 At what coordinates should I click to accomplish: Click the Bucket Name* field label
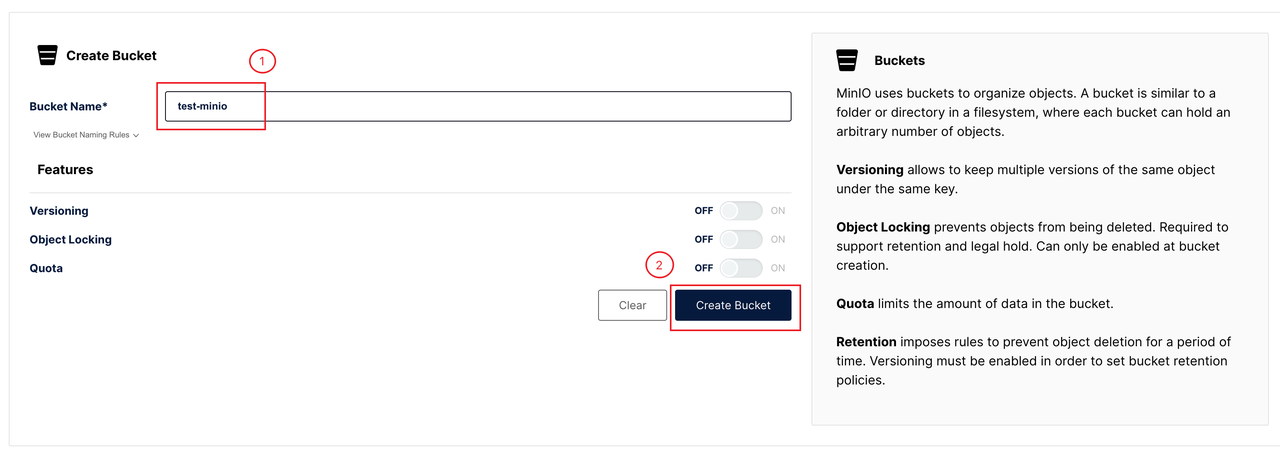[68, 106]
